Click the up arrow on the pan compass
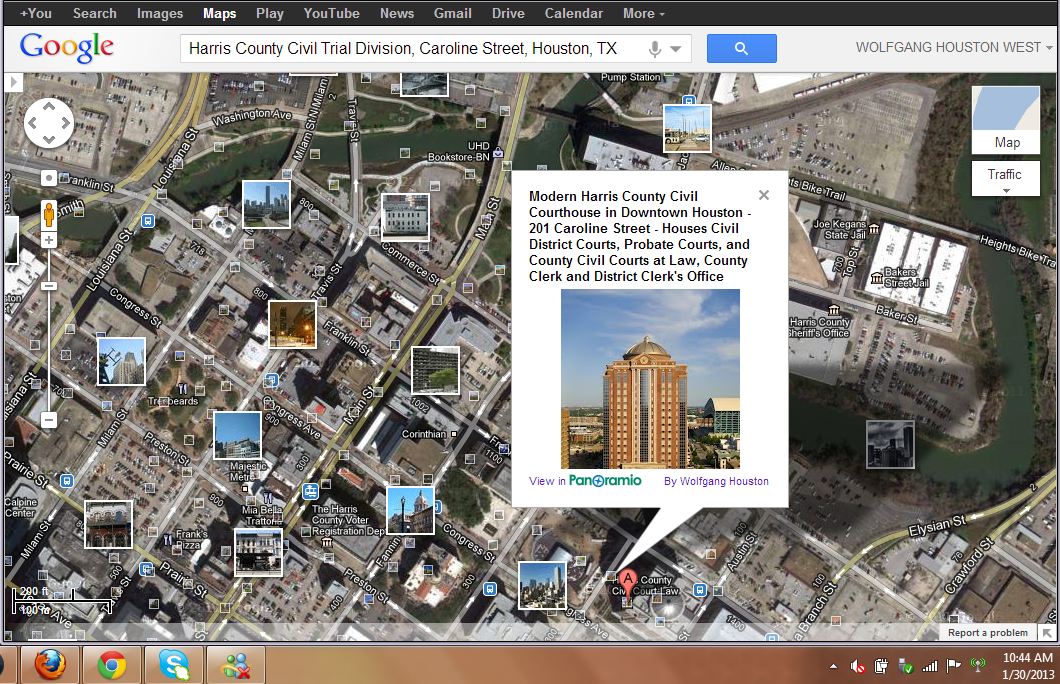1060x684 pixels. (x=47, y=108)
